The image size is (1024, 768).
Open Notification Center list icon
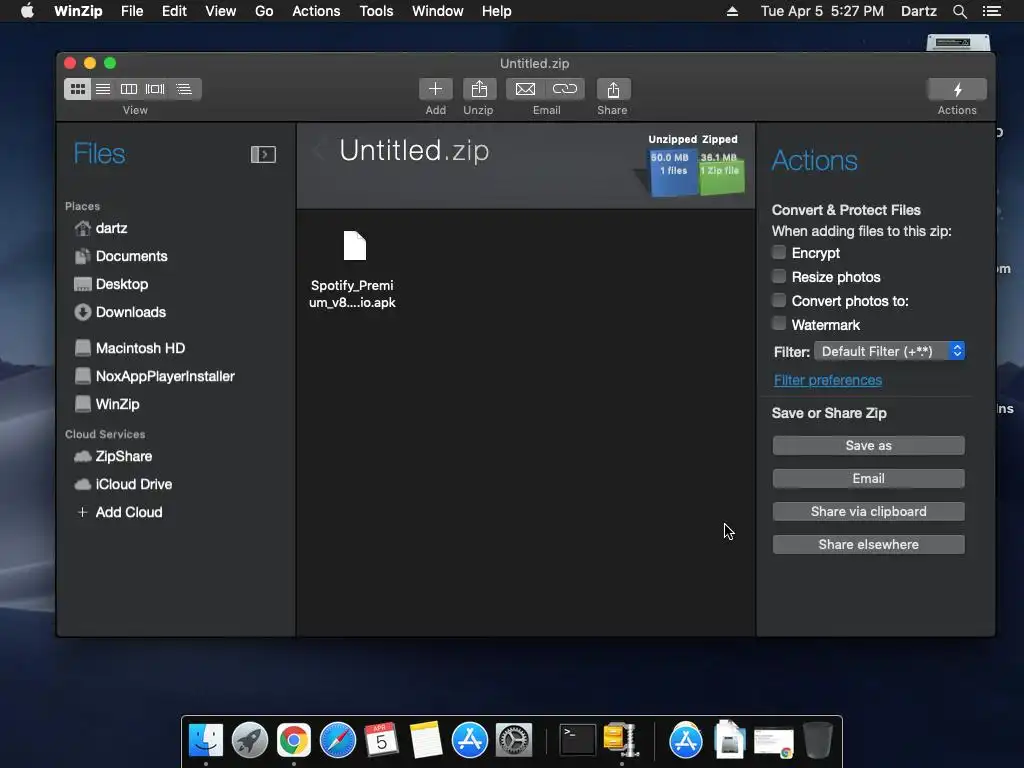pos(992,11)
